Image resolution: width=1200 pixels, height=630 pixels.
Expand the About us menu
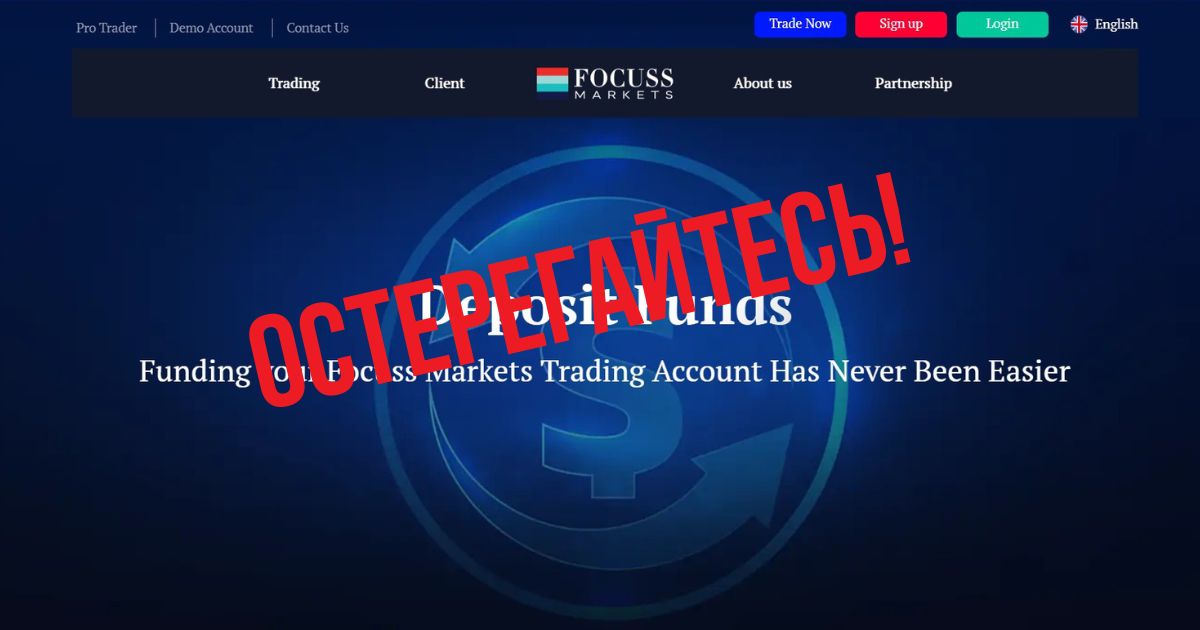click(x=762, y=83)
